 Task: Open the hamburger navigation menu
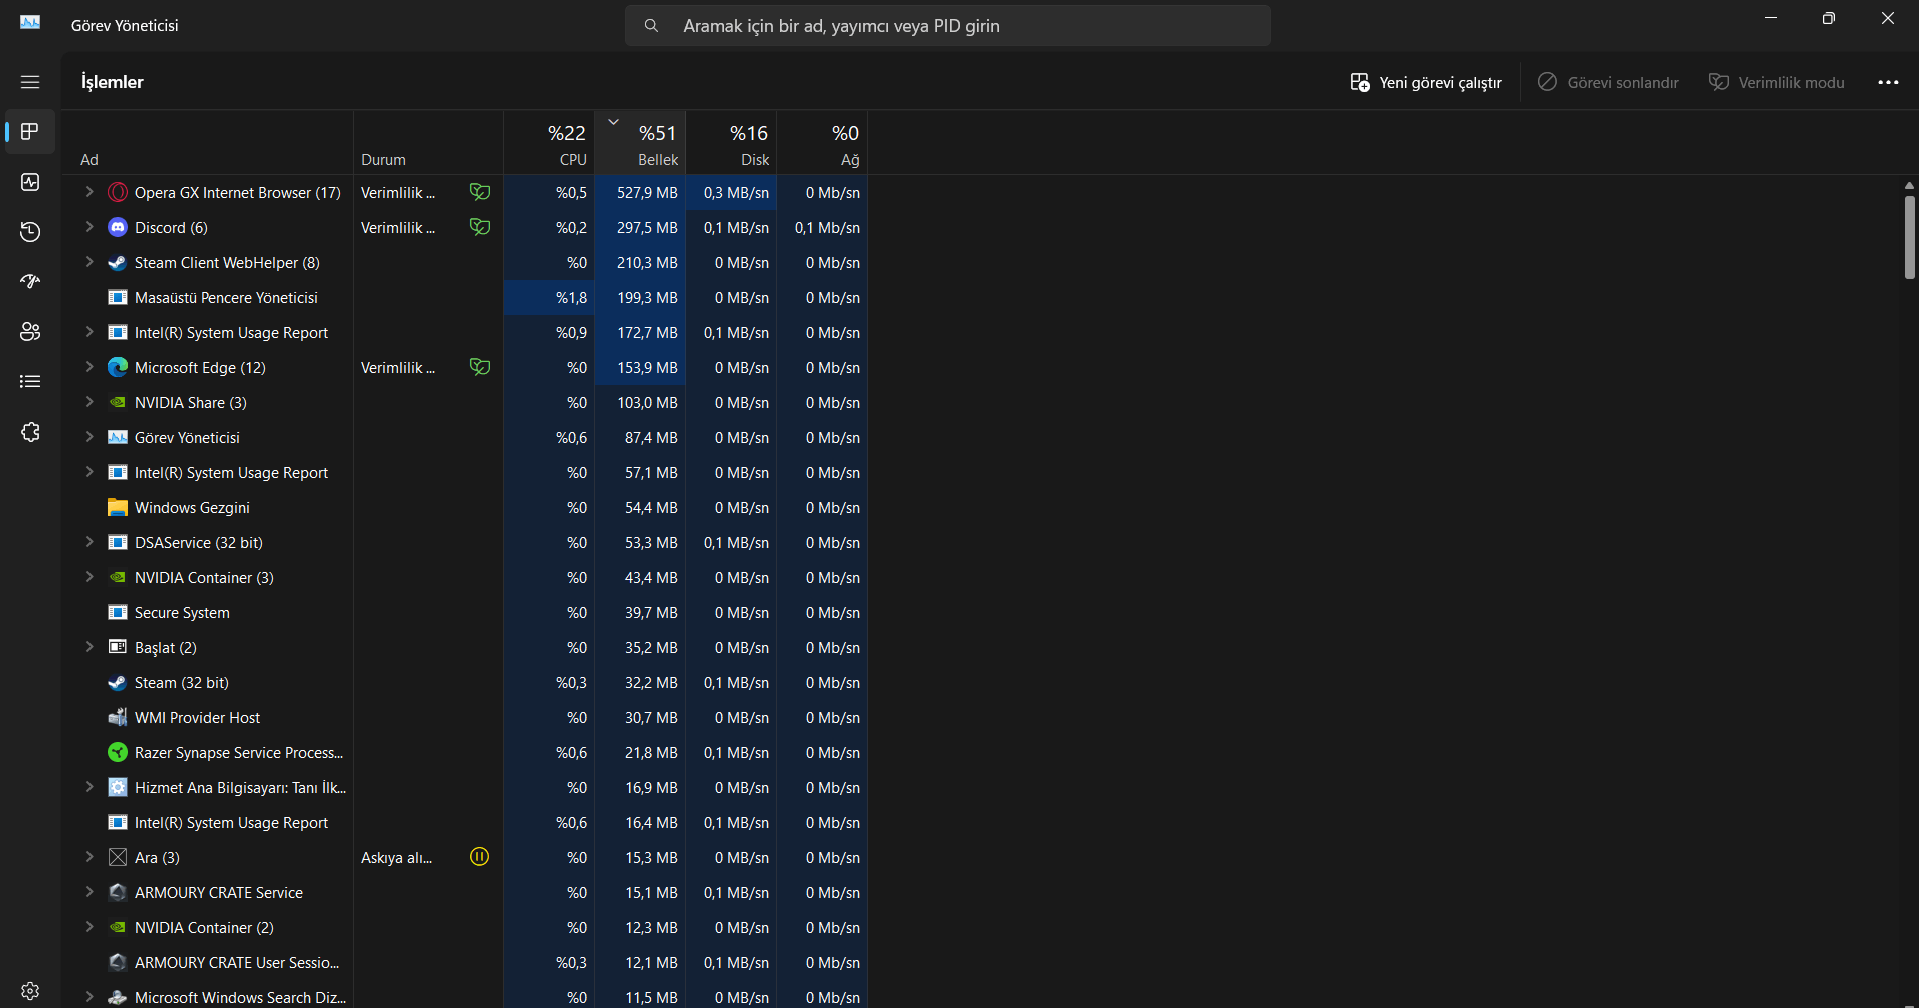tap(30, 82)
